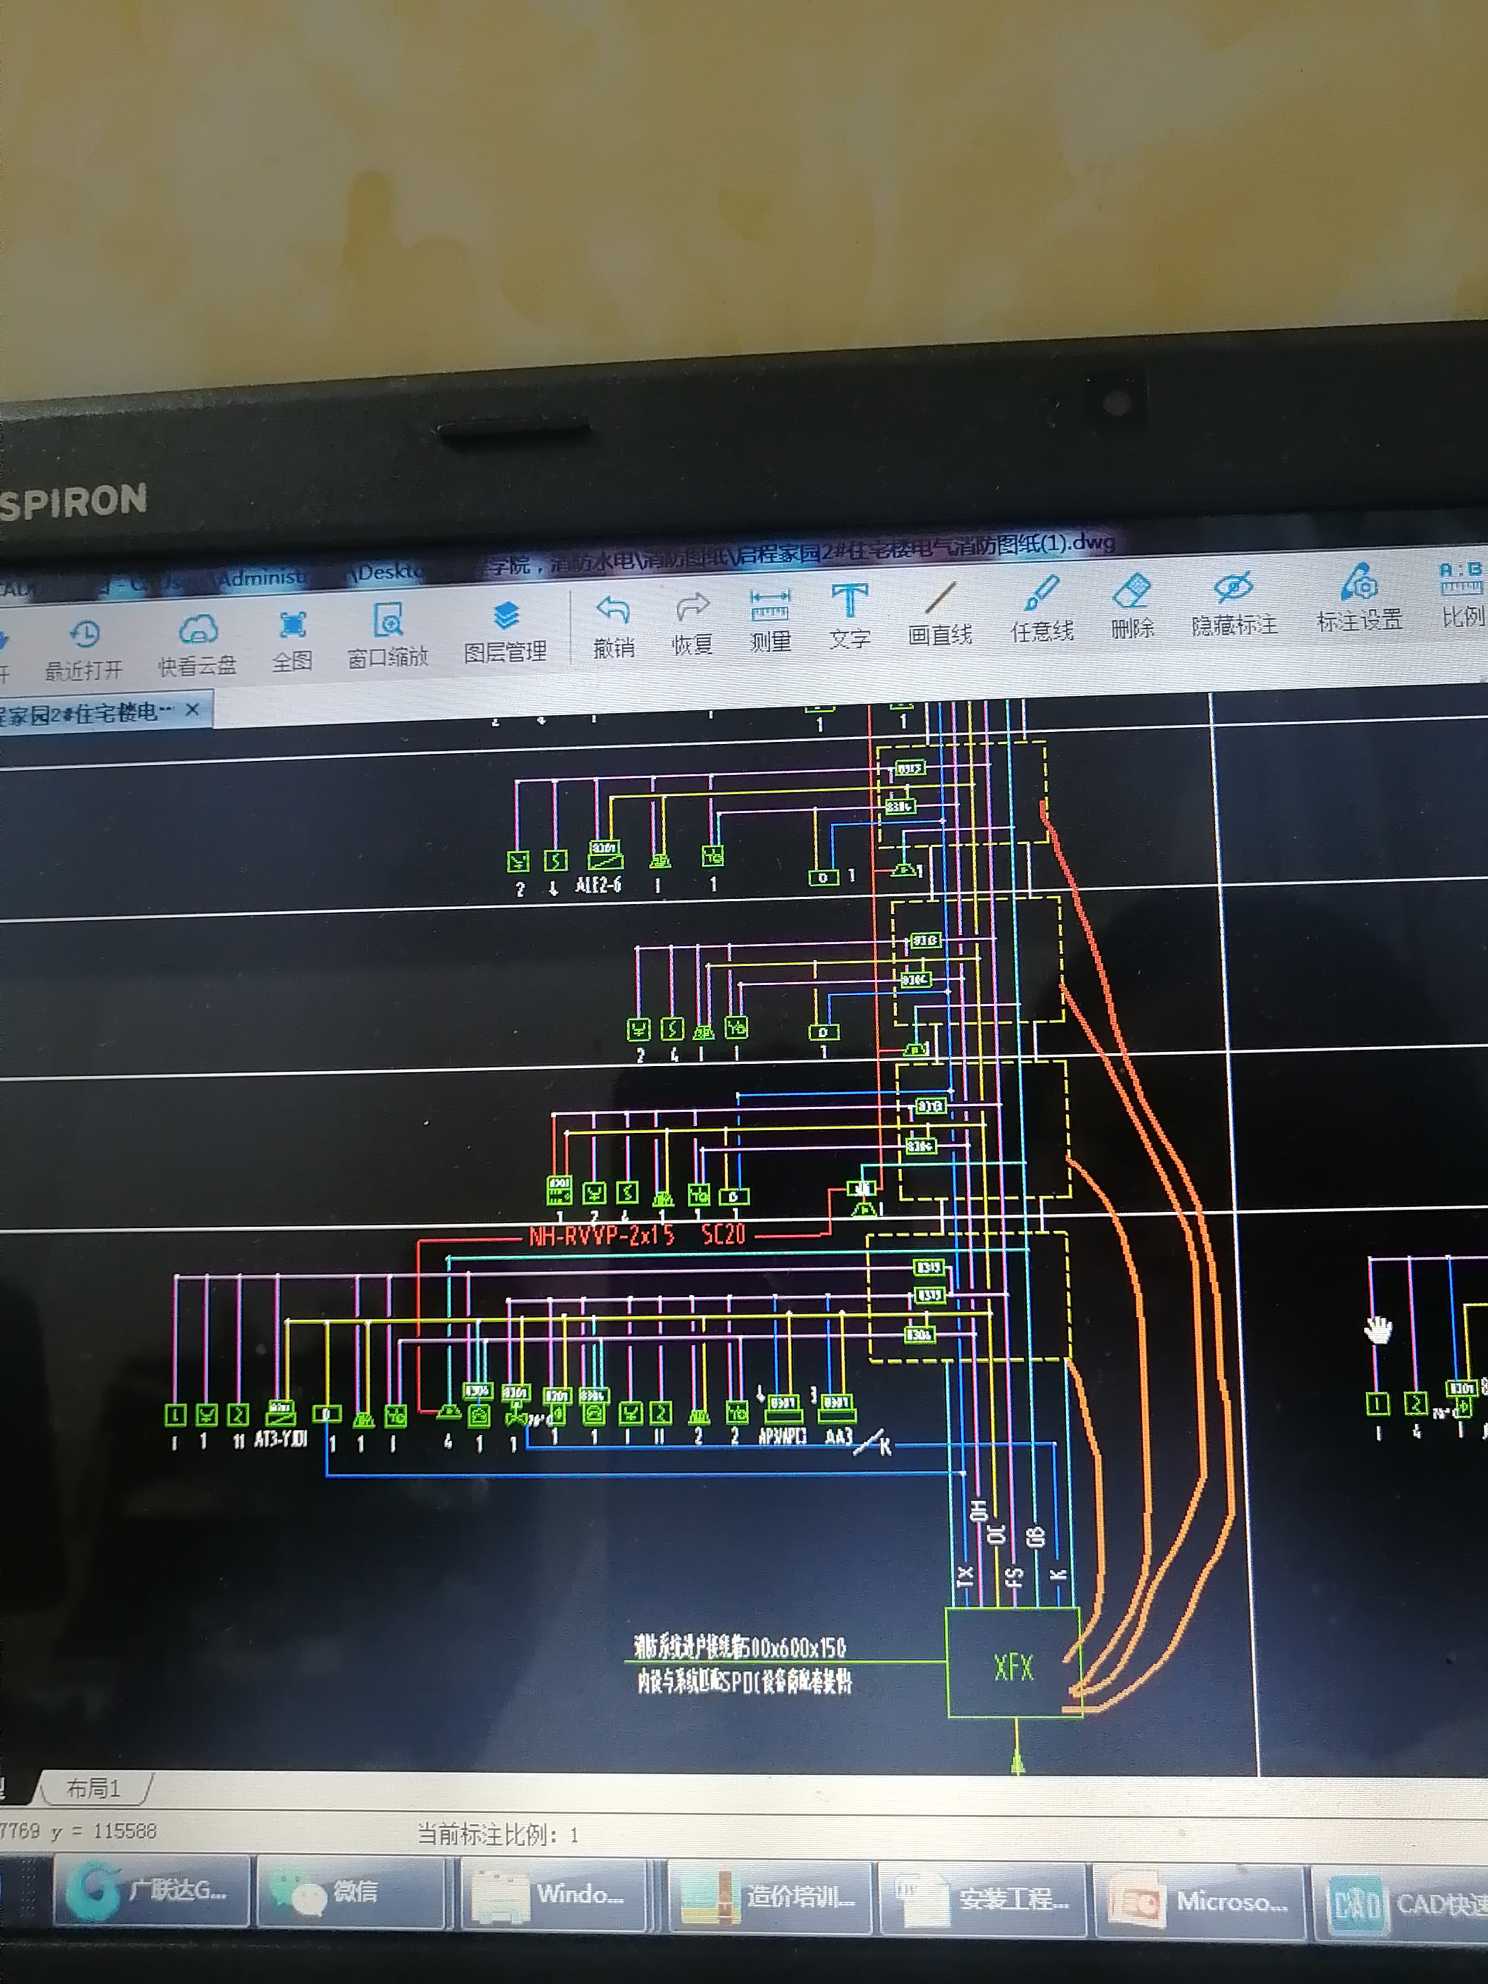Click the NH-RVVP-2x1.5 SC20 cable label
Image resolution: width=1488 pixels, height=1984 pixels.
coord(637,1236)
